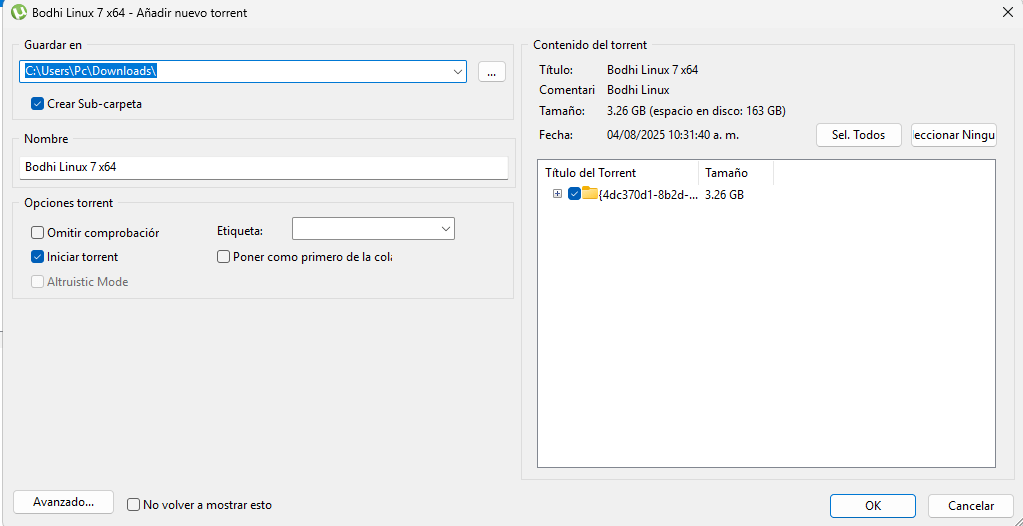Open Avanzado... settings
1023x526 pixels.
[x=64, y=503]
